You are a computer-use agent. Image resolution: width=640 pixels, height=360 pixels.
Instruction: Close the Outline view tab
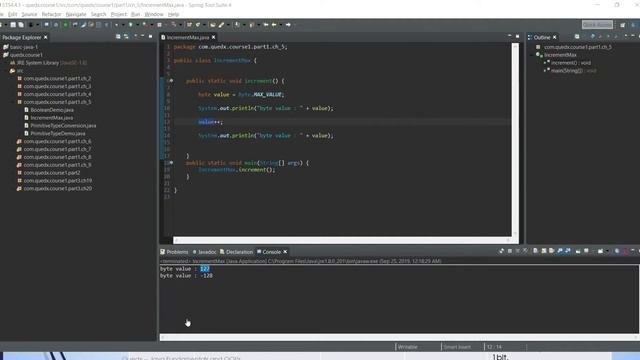coord(554,37)
